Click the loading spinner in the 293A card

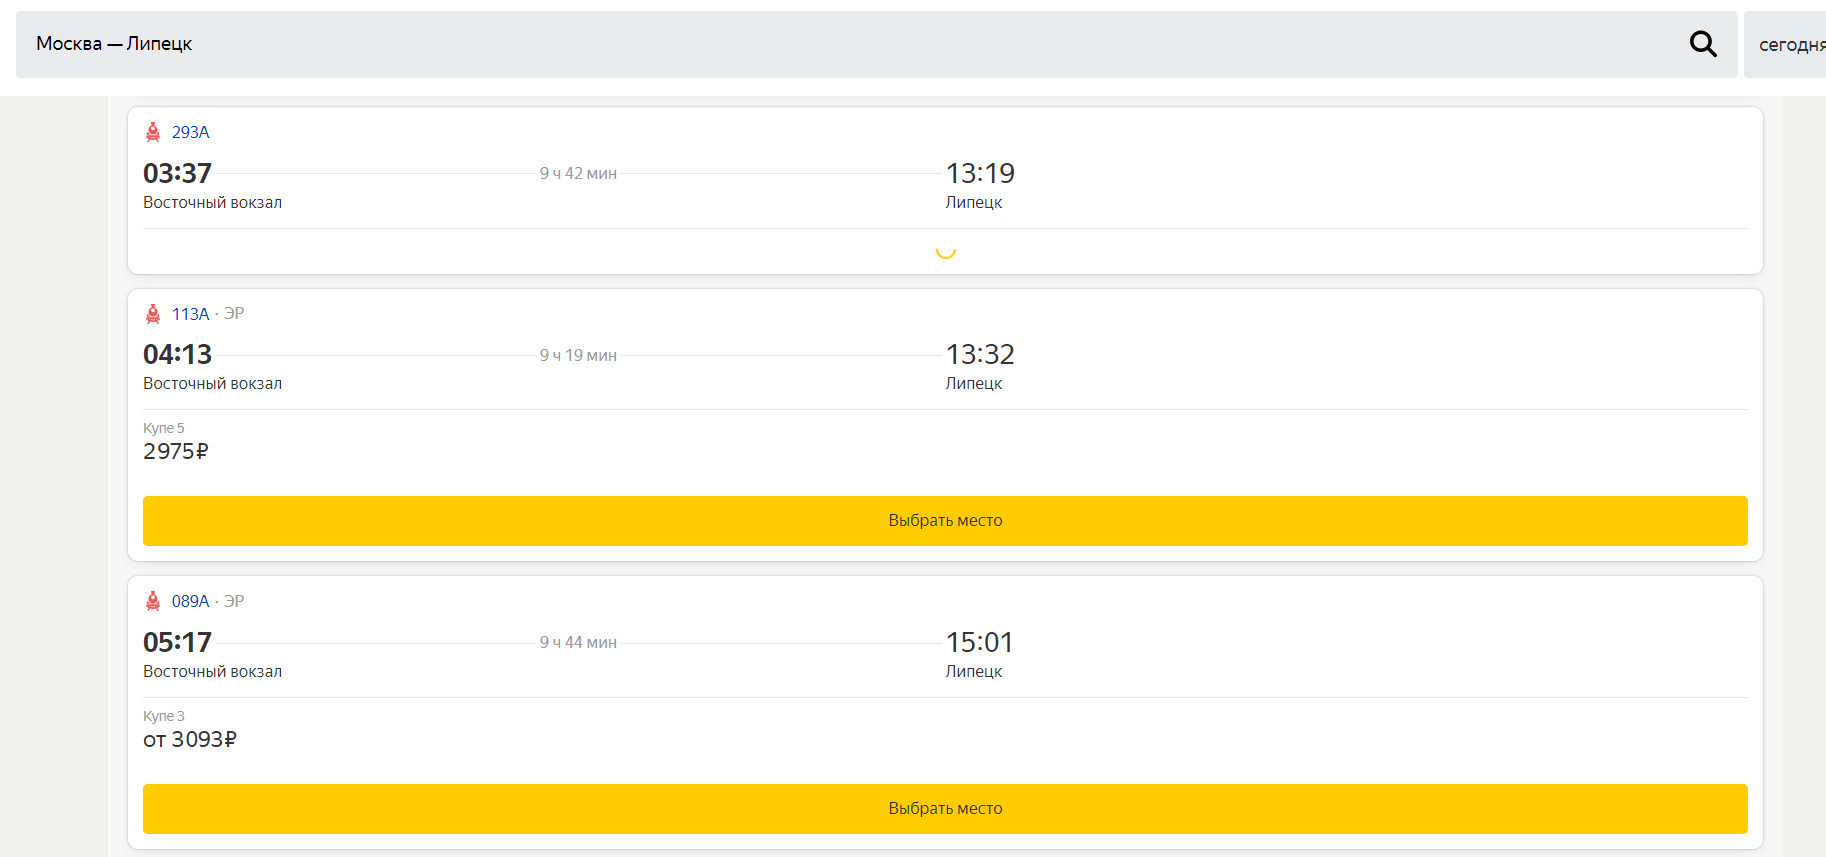coord(945,252)
